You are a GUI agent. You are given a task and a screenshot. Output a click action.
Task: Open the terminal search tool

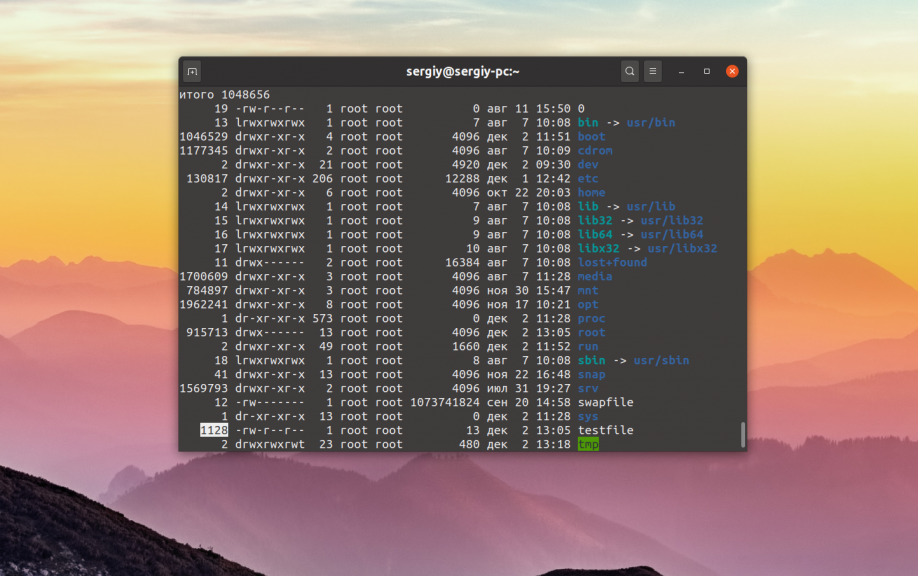629,71
